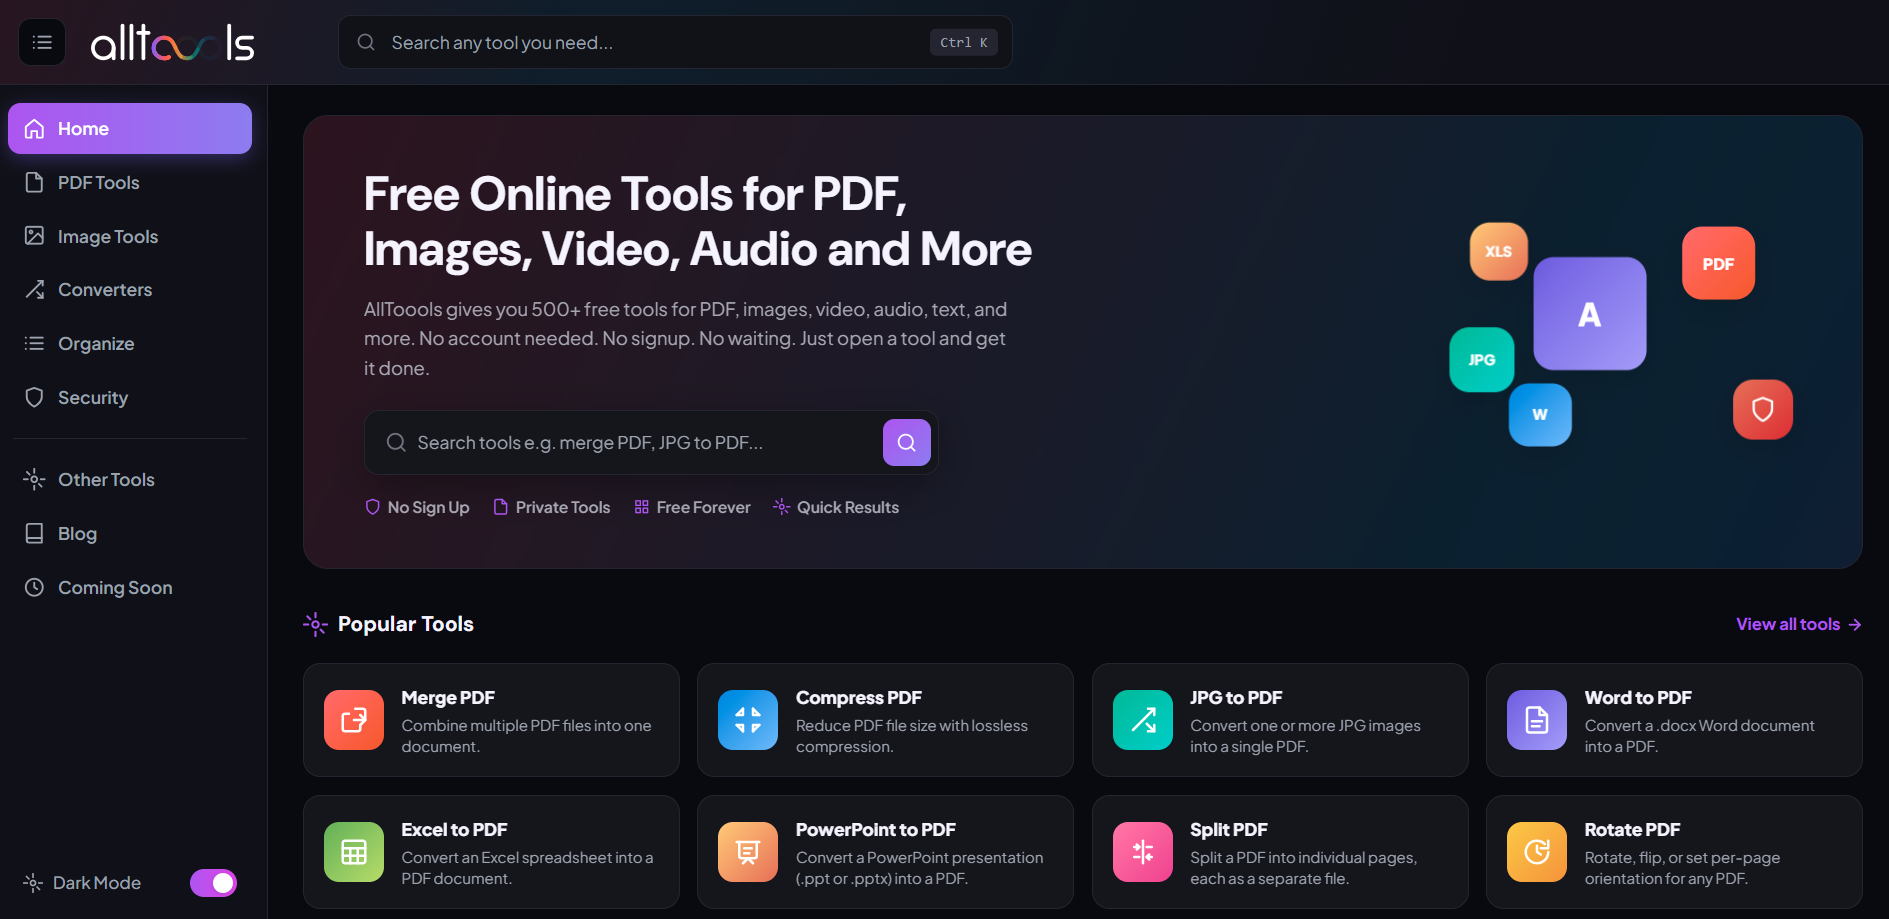1889x919 pixels.
Task: Open the Excel to PDF card title
Action: (x=454, y=830)
